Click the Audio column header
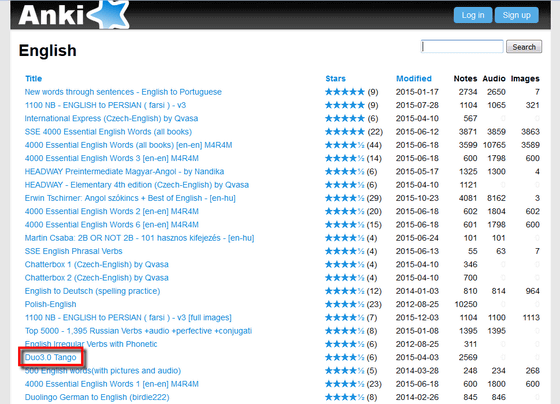The image size is (560, 404). pyautogui.click(x=494, y=79)
